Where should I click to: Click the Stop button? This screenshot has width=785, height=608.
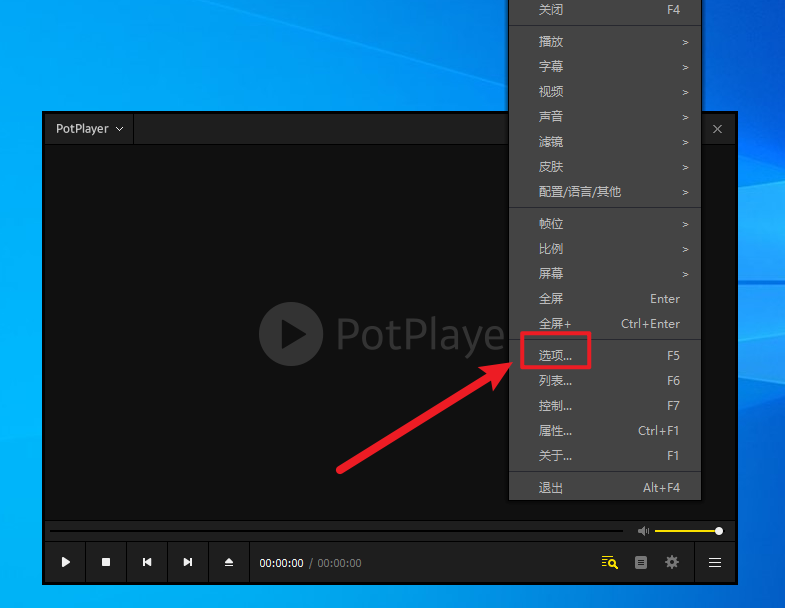click(106, 562)
